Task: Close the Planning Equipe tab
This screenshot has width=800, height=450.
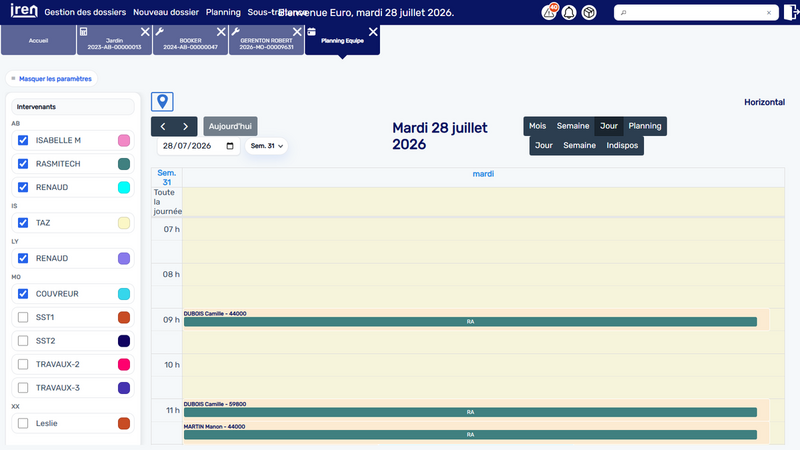Action: click(373, 32)
